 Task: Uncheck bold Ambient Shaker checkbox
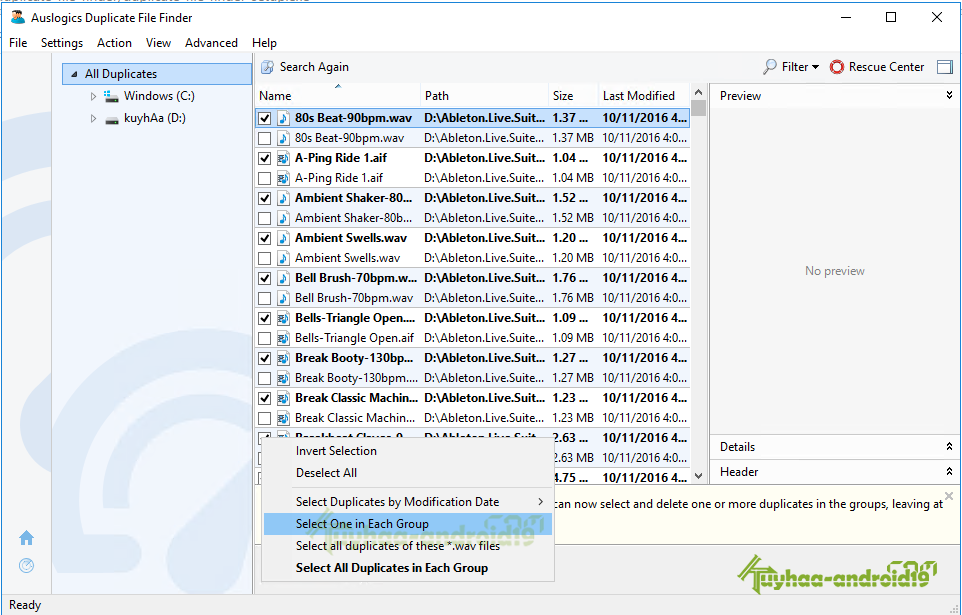pyautogui.click(x=264, y=198)
